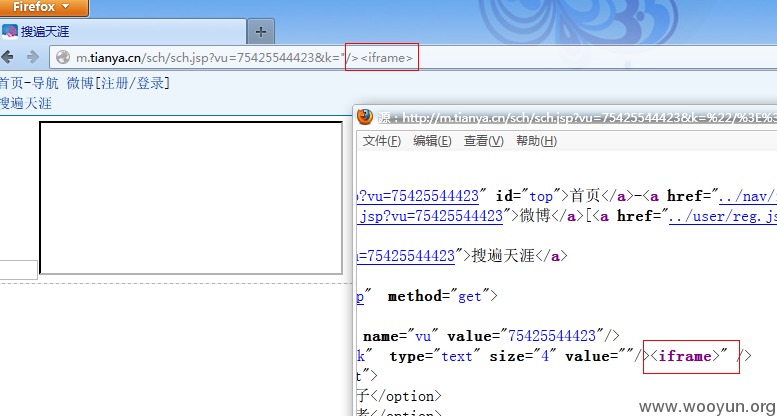Open the orange Firefox menu button
The width and height of the screenshot is (777, 416).
pos(44,7)
